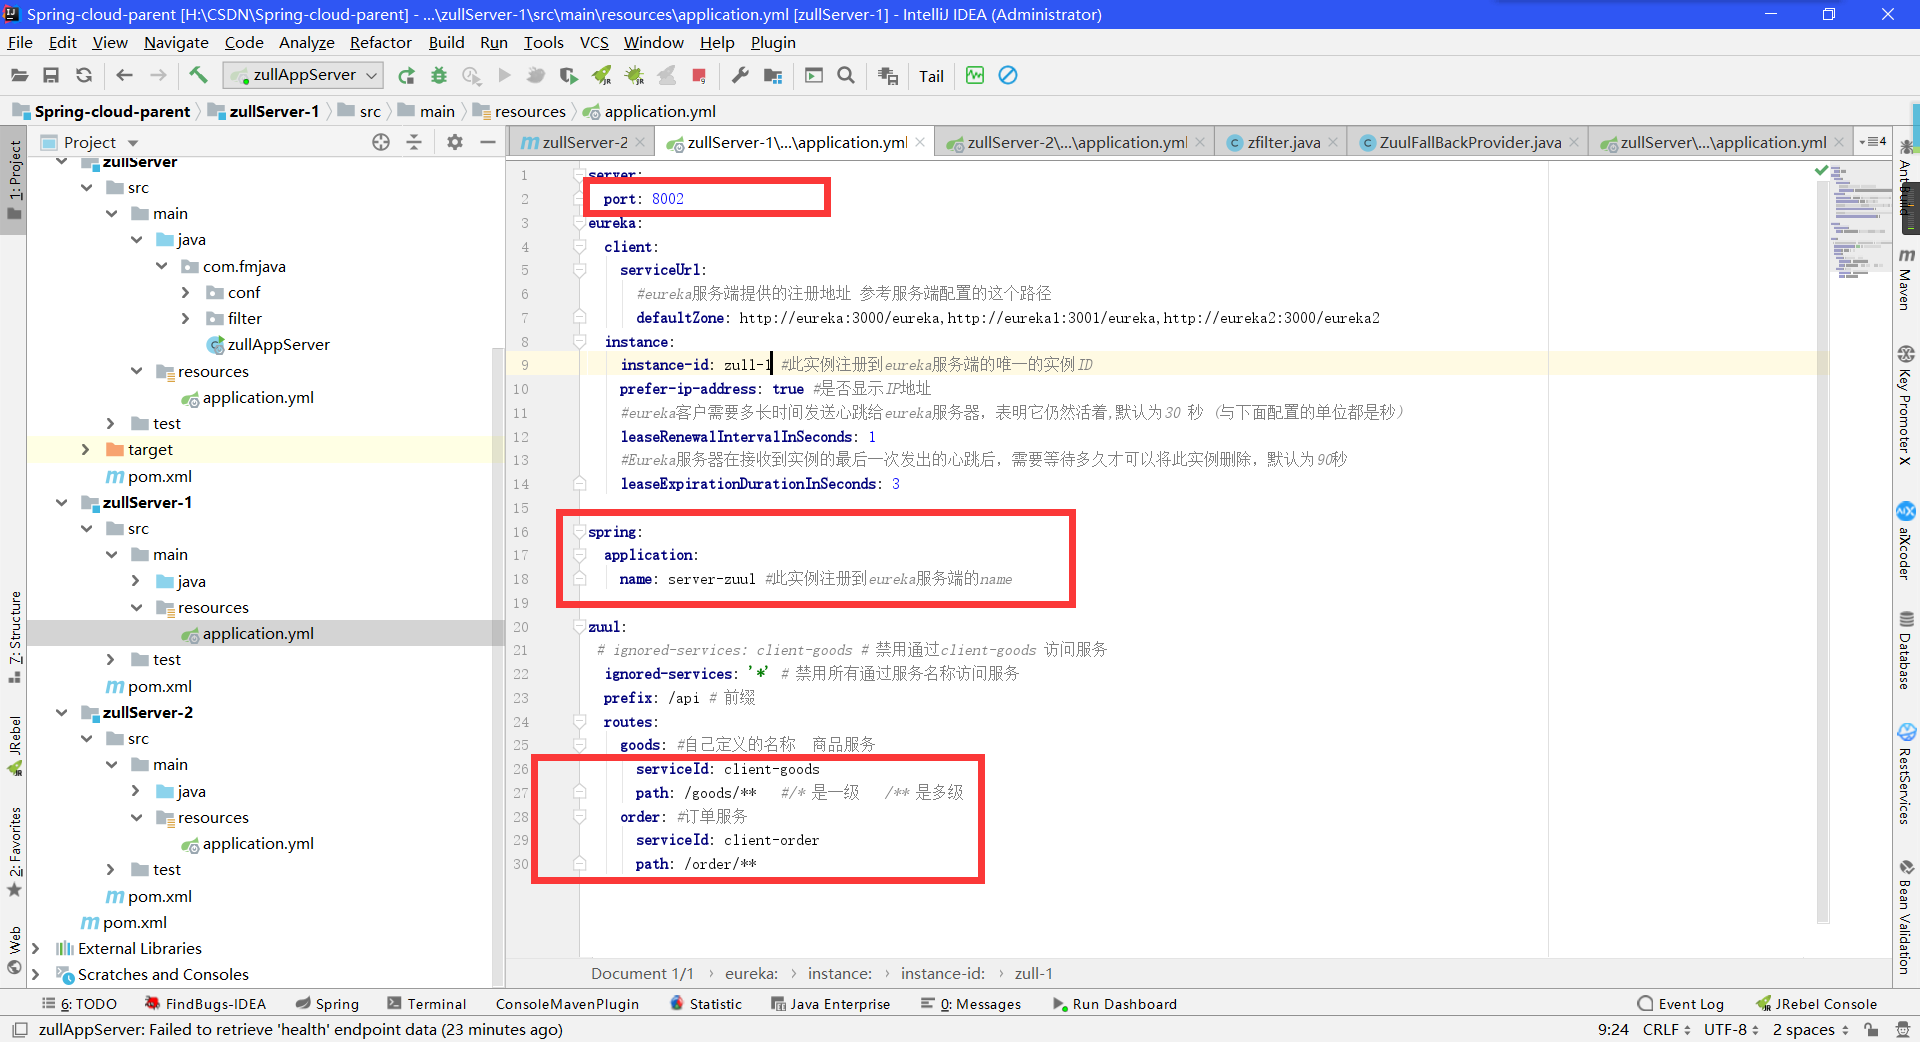Open Project Structure icon in toolbar
Image resolution: width=1920 pixels, height=1042 pixels.
(773, 75)
